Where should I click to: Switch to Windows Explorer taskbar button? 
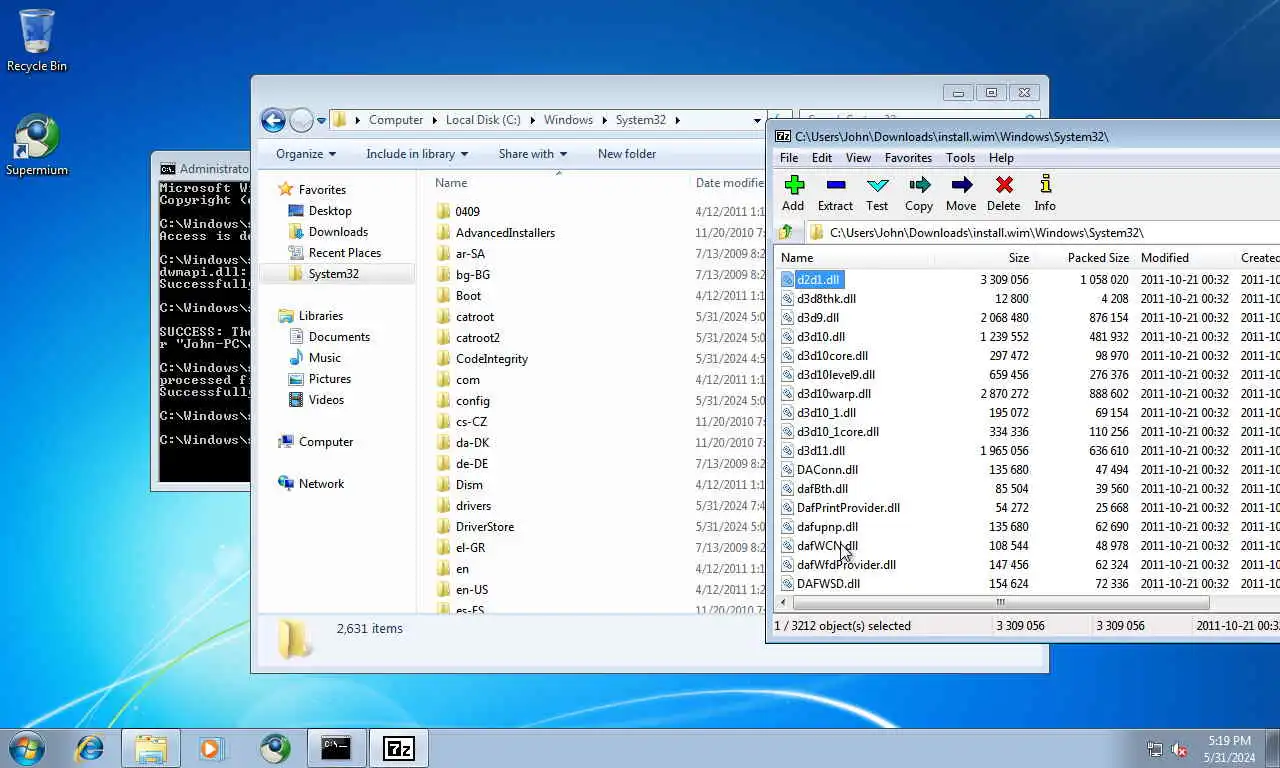[151, 748]
